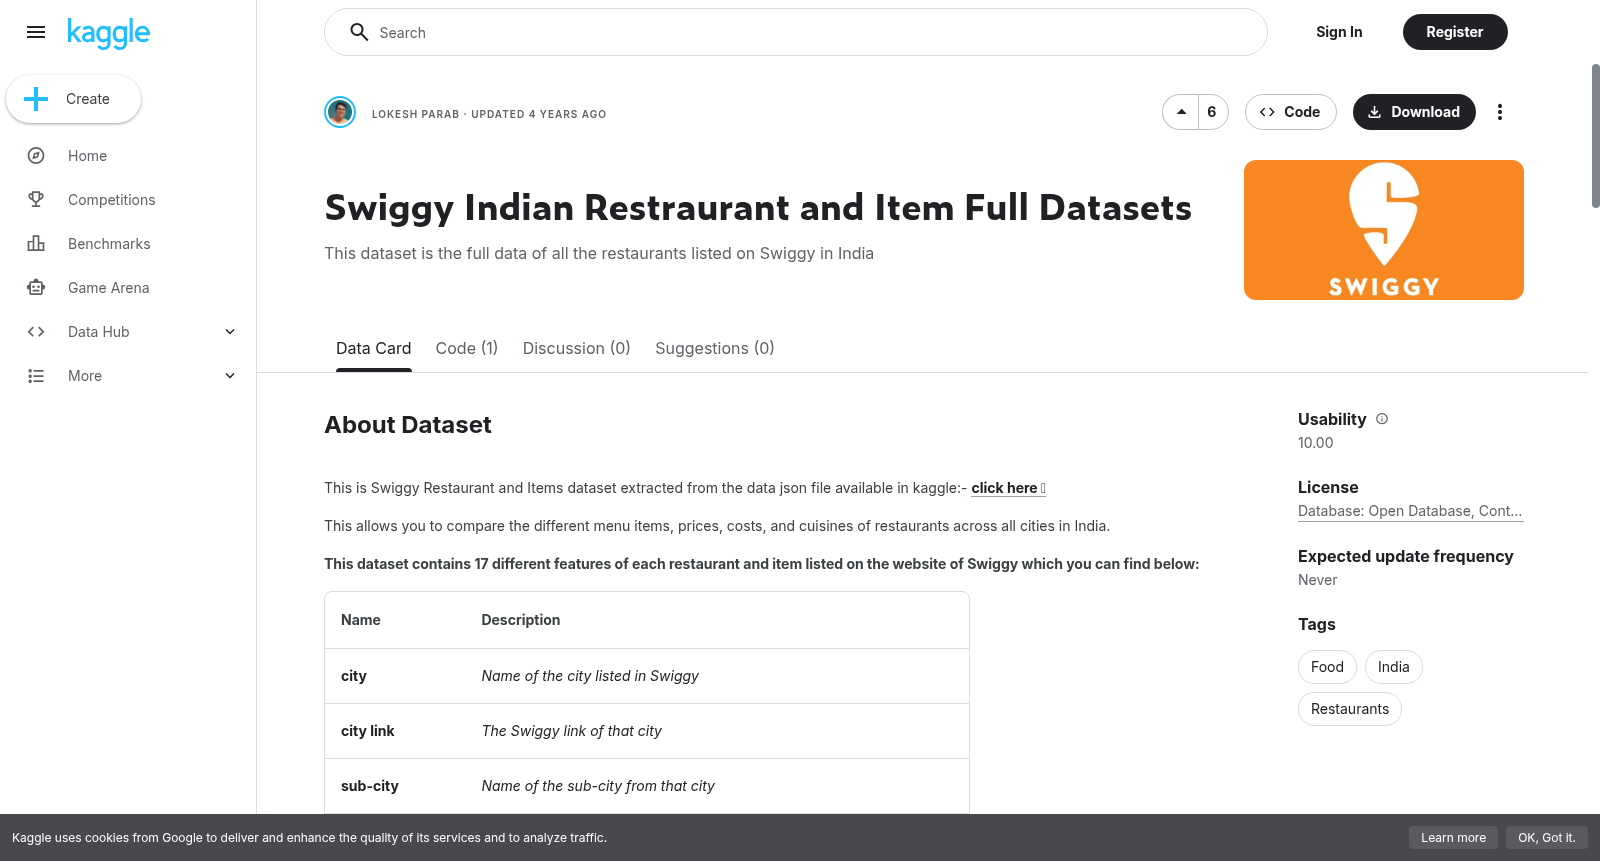Select the Restaurants tag
This screenshot has height=861, width=1600.
click(x=1350, y=709)
